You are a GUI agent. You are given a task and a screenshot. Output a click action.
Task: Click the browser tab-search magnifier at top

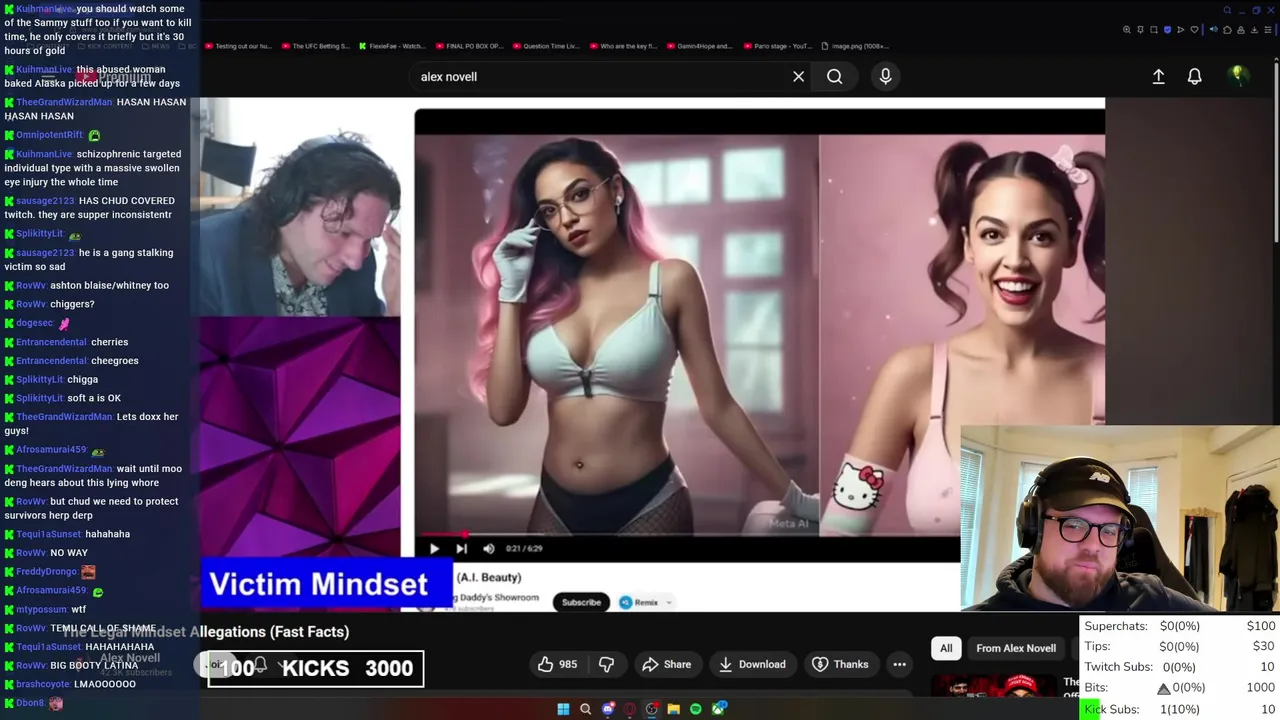click(1227, 10)
